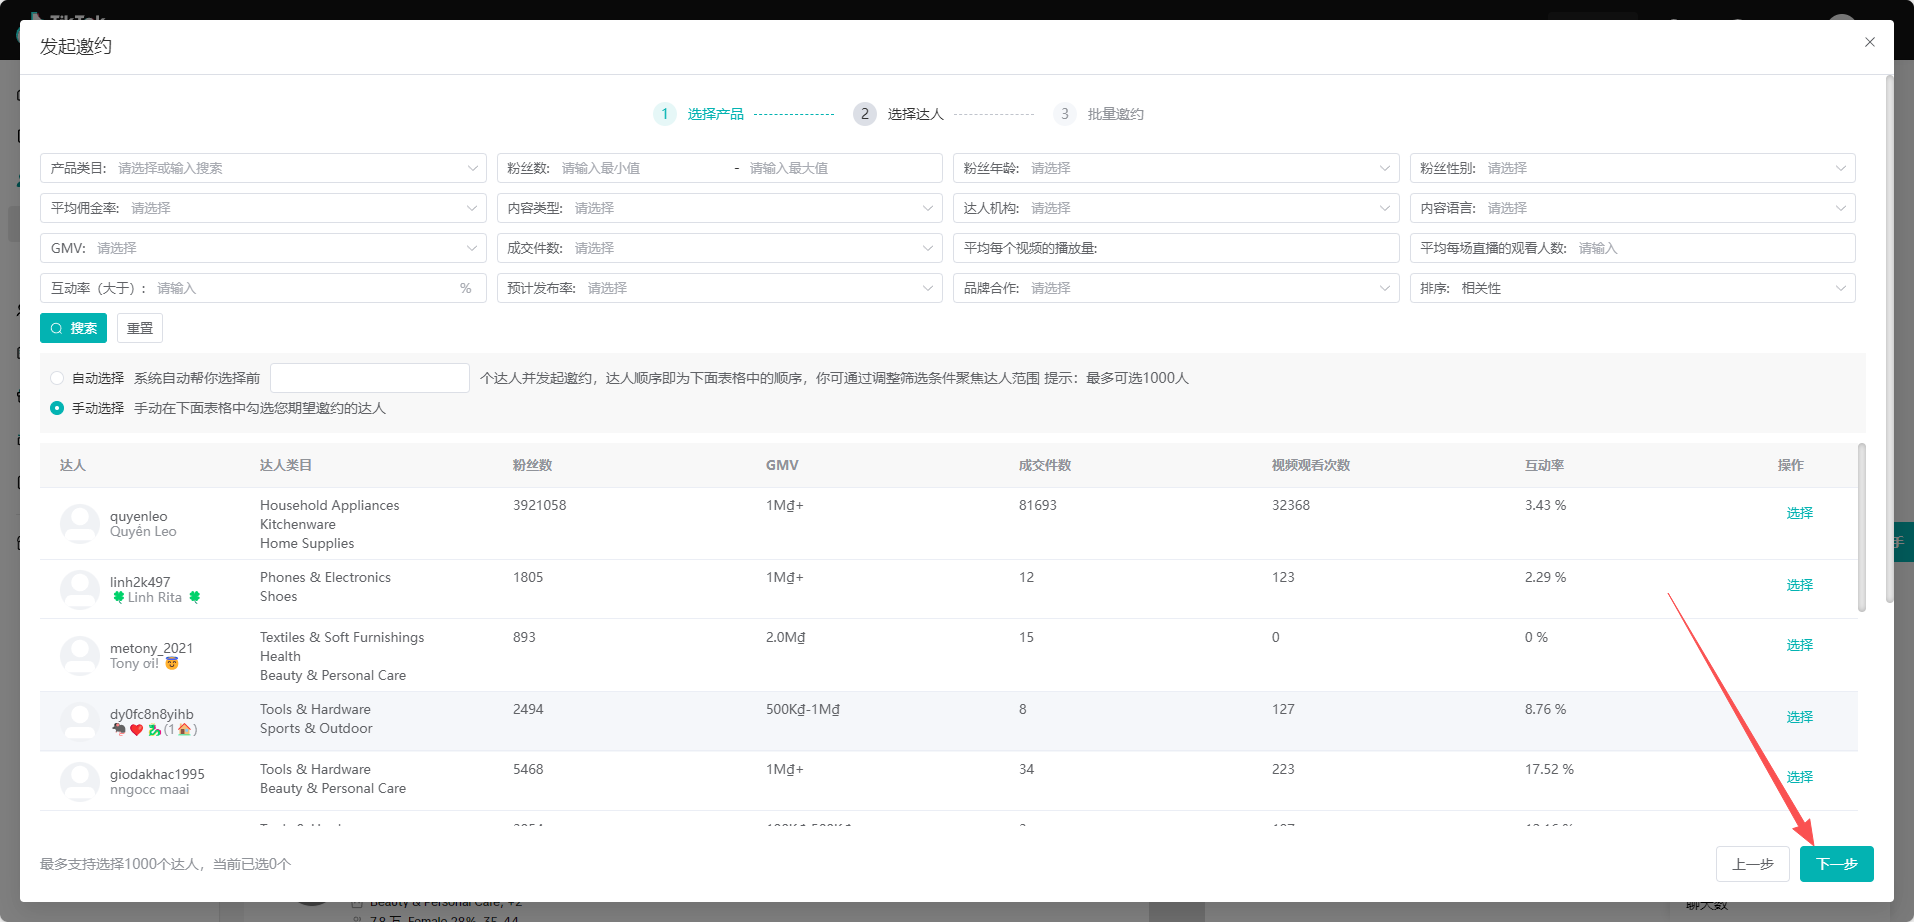Select the 自动选择 radio option

(x=57, y=378)
